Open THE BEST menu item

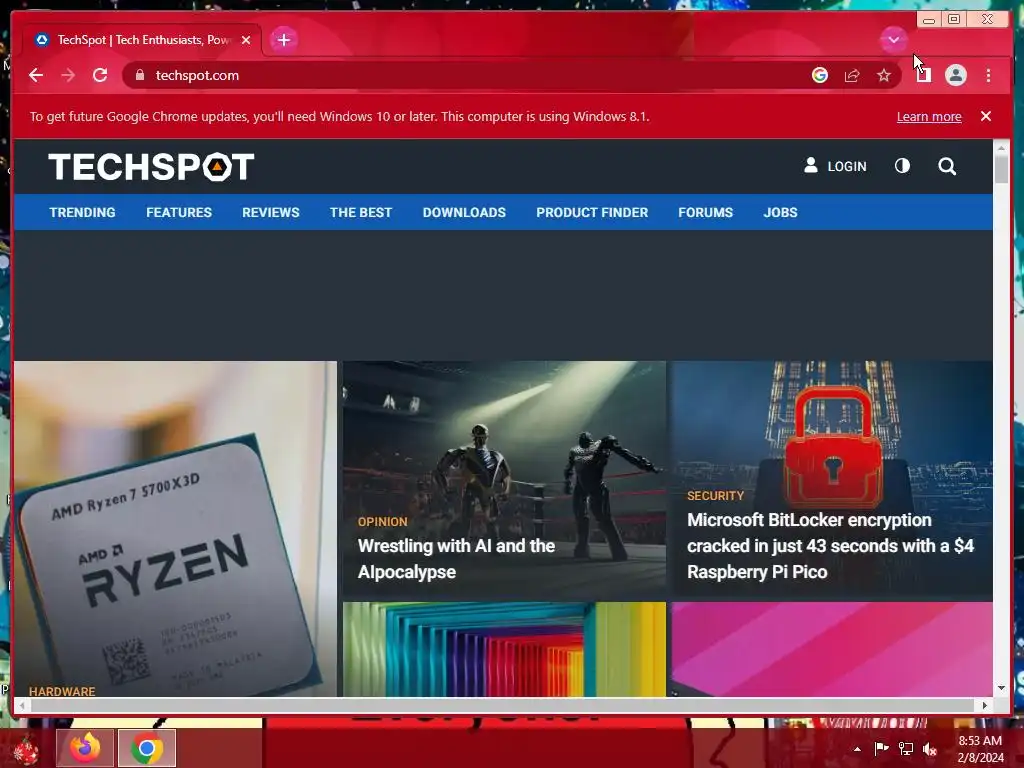[x=360, y=212]
